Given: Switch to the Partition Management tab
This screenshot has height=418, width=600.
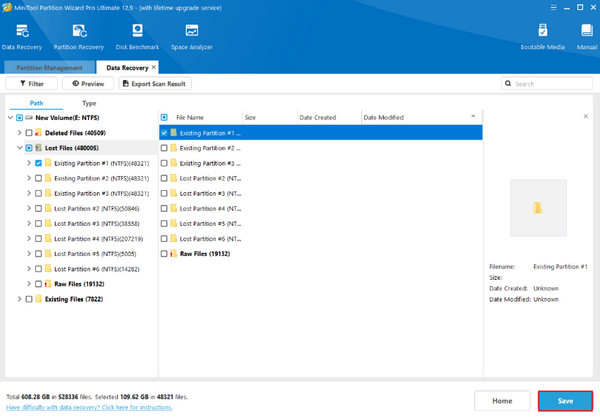Looking at the screenshot, I should pyautogui.click(x=49, y=67).
